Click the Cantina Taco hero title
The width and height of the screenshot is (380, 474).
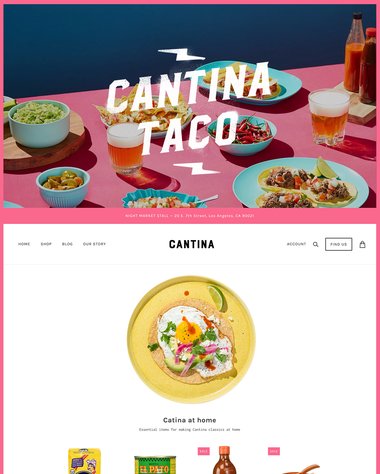189,108
